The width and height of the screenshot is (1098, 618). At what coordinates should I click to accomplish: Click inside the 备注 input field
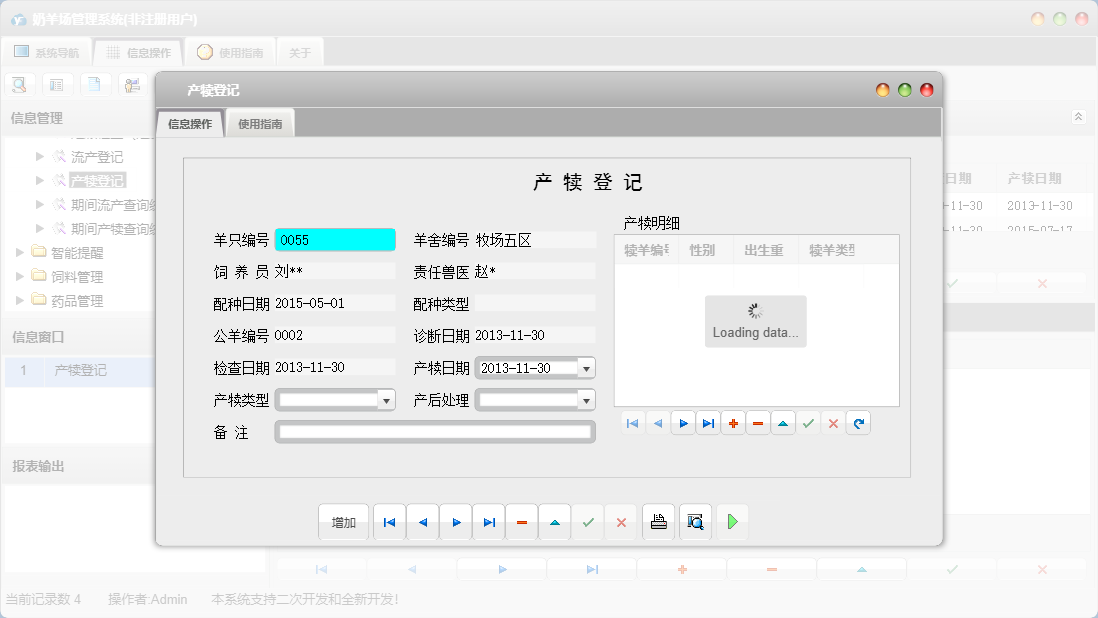click(435, 432)
